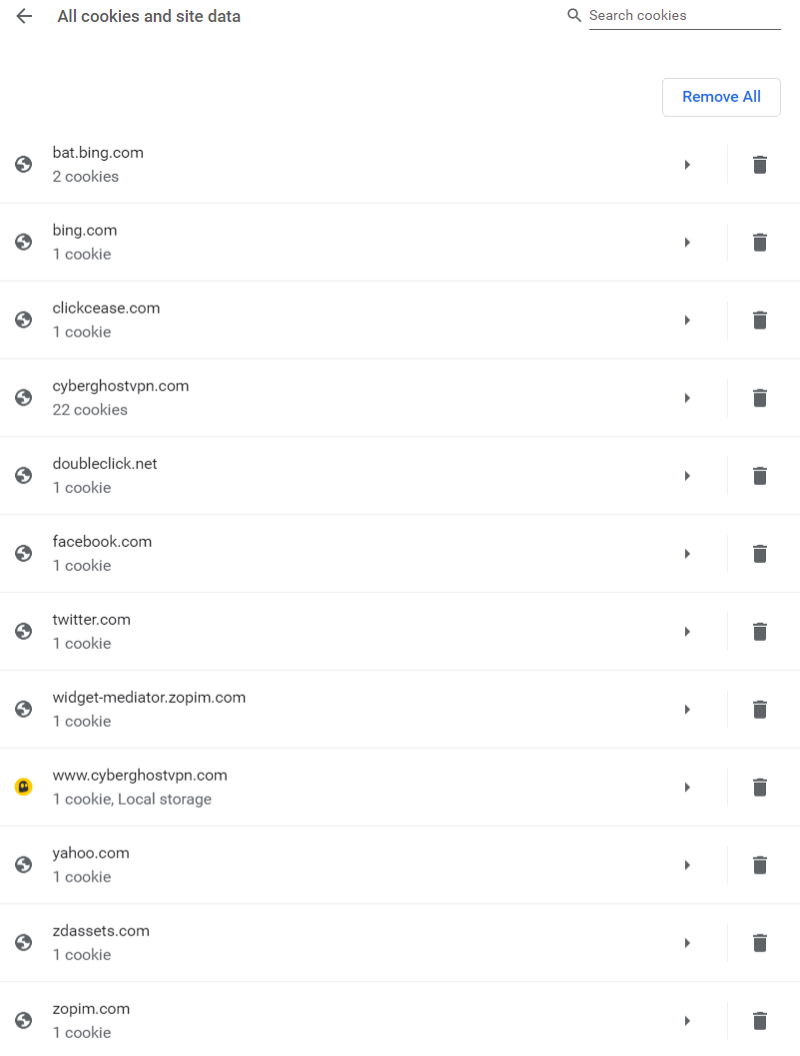Focus the Search cookies field
Image resolution: width=800 pixels, height=1056 pixels.
pyautogui.click(x=684, y=15)
